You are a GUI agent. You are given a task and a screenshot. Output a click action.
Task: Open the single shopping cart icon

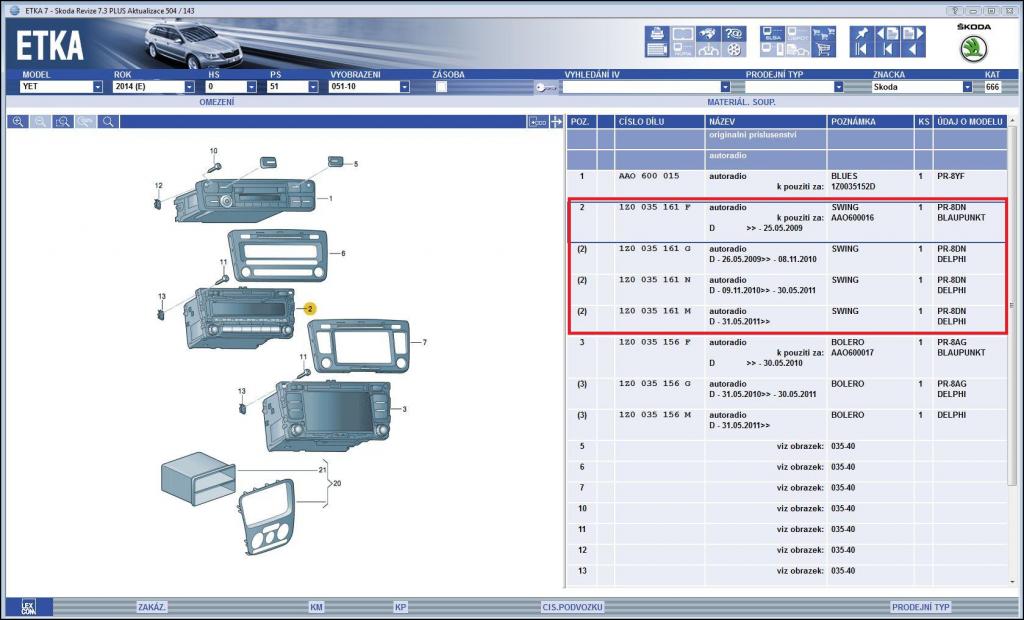click(824, 49)
